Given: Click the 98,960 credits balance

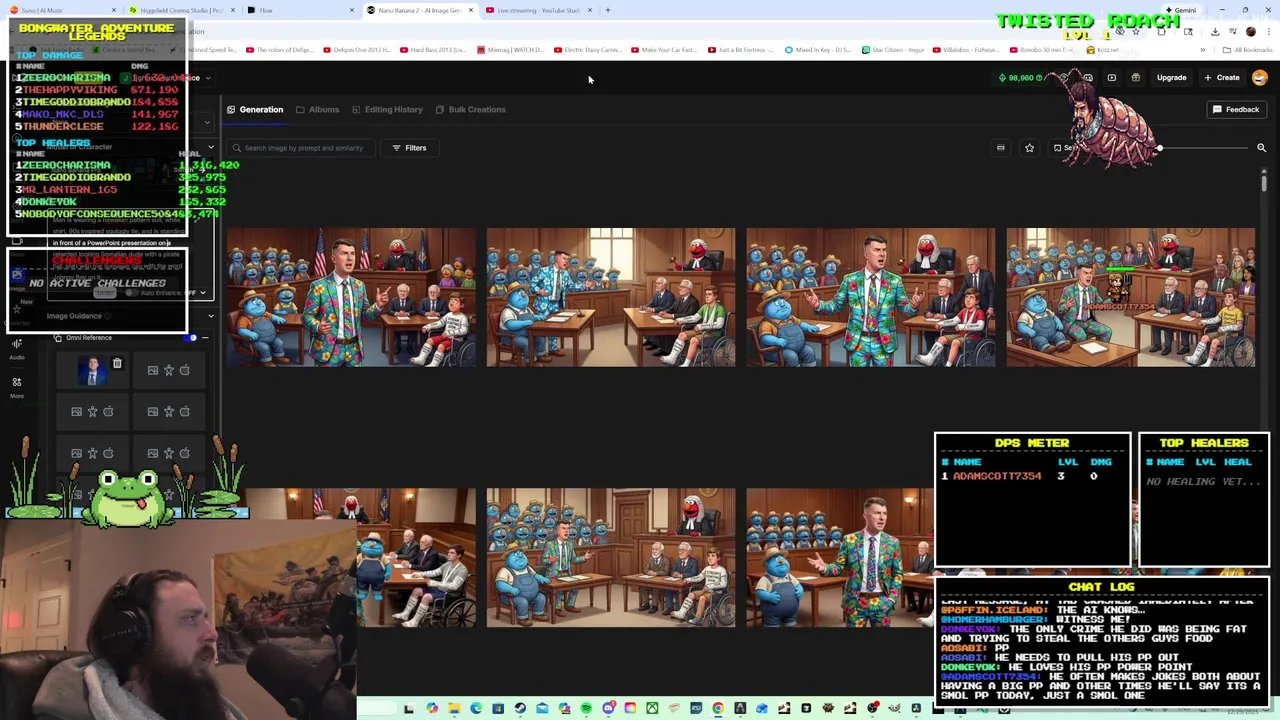Looking at the screenshot, I should 1020,77.
